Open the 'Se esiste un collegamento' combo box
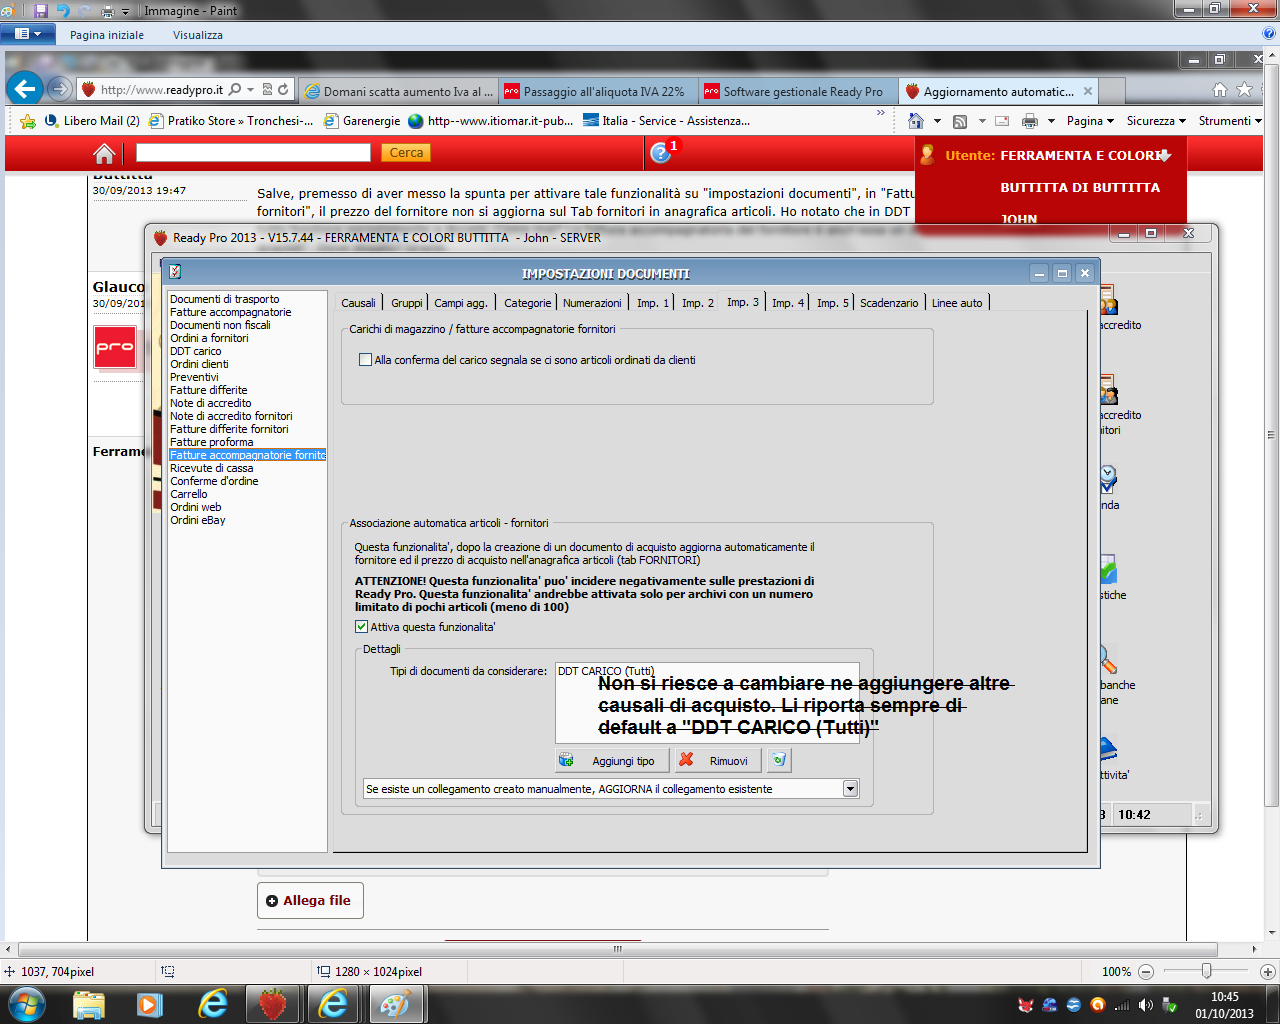 click(611, 789)
